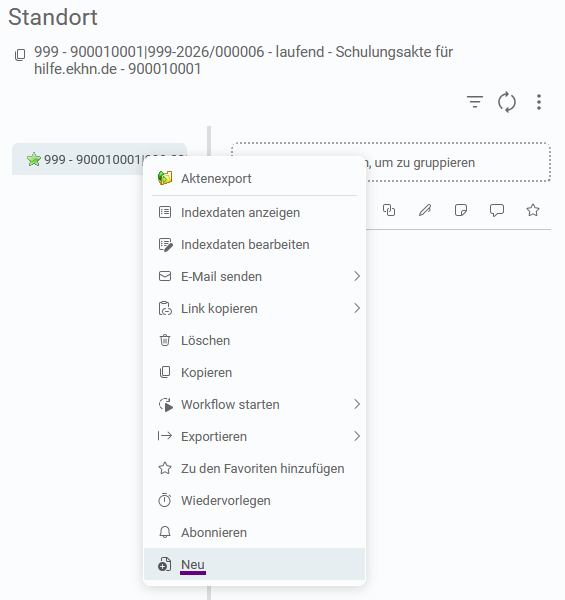Viewport: 565px width, 600px height.
Task: Click the new document icon beside Neu
Action: click(x=164, y=564)
